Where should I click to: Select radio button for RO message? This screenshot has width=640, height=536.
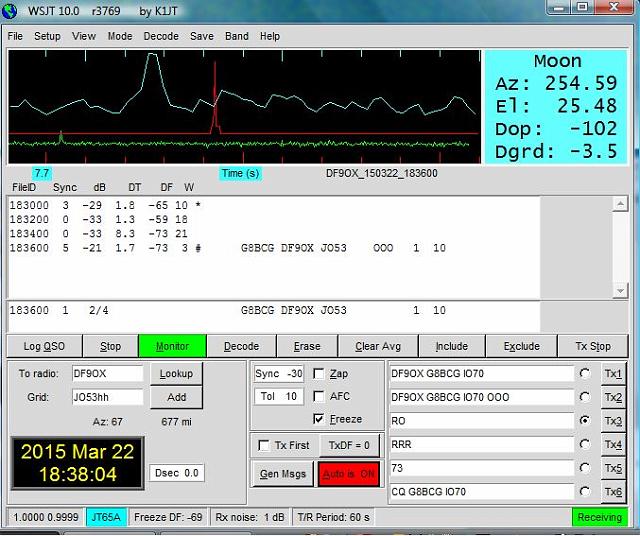[x=585, y=420]
